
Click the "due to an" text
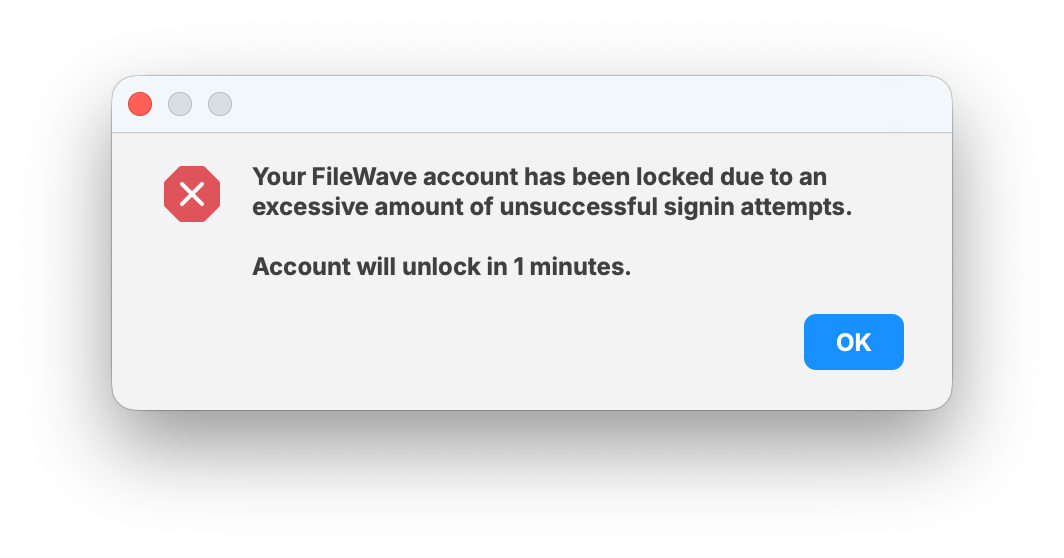click(x=775, y=177)
